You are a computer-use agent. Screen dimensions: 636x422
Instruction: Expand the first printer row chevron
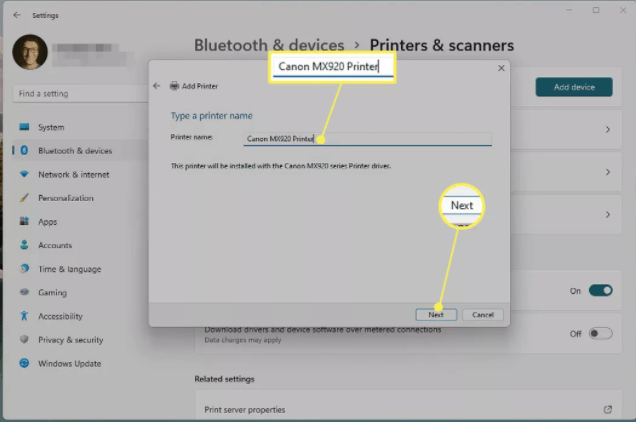pos(608,129)
